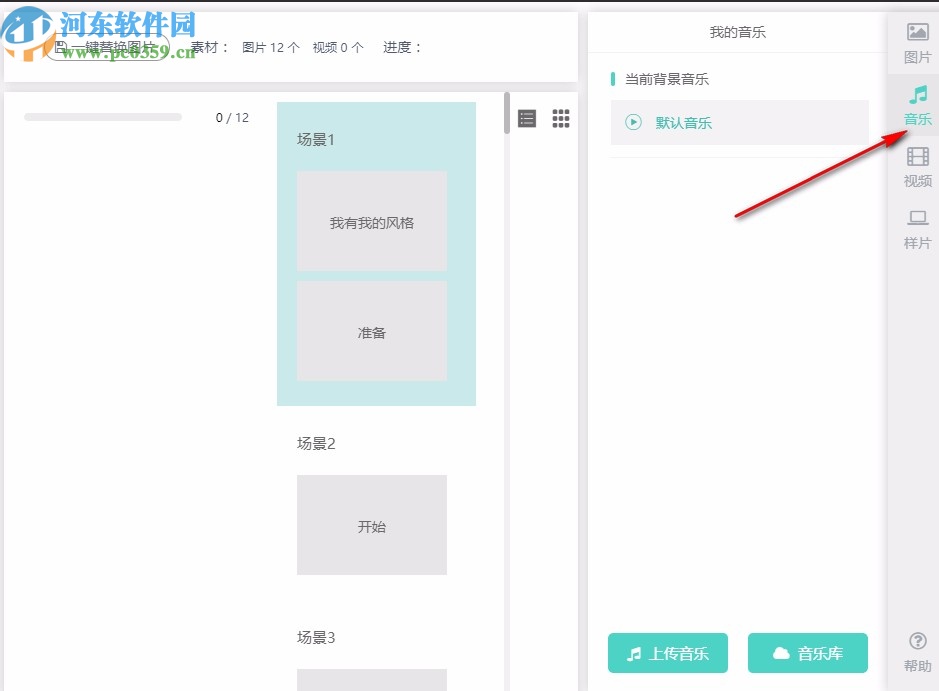Switch to list view of scenes
This screenshot has width=939, height=691.
point(526,118)
